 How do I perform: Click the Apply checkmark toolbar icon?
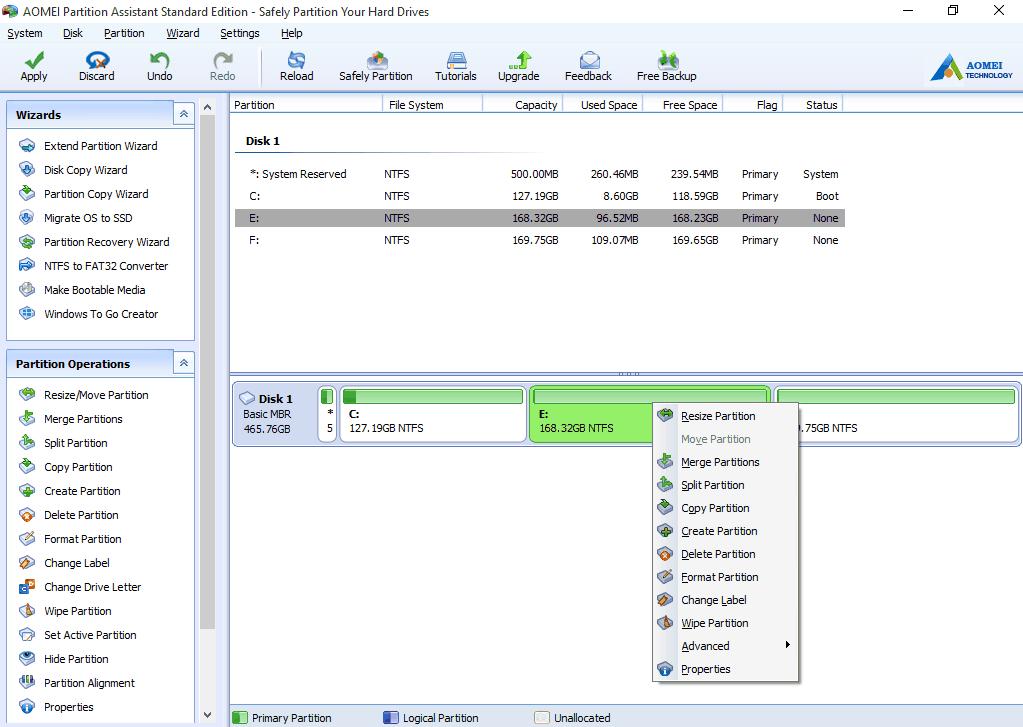tap(34, 61)
